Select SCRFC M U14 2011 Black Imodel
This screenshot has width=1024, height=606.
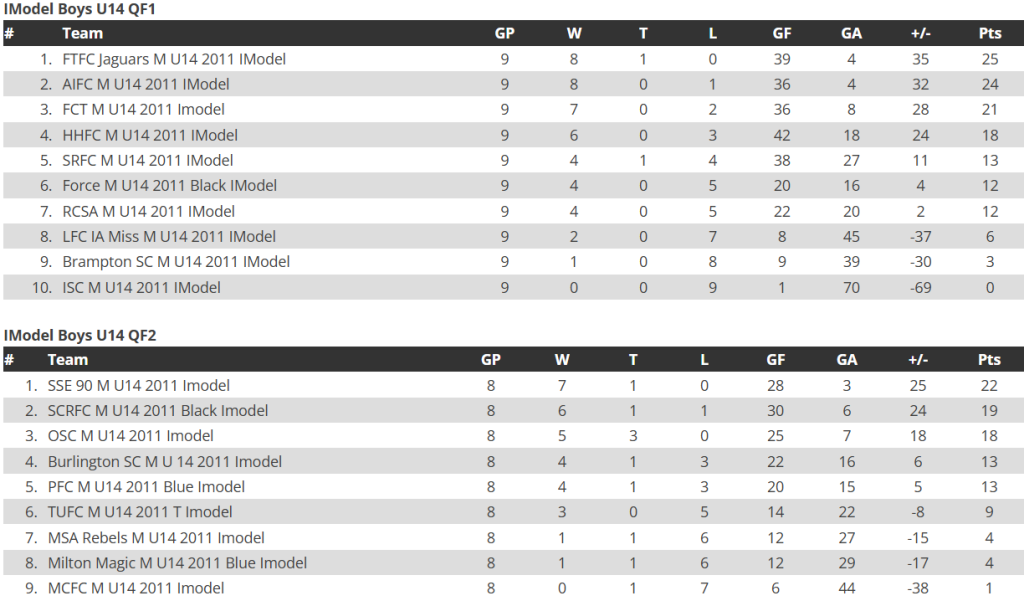(x=157, y=411)
